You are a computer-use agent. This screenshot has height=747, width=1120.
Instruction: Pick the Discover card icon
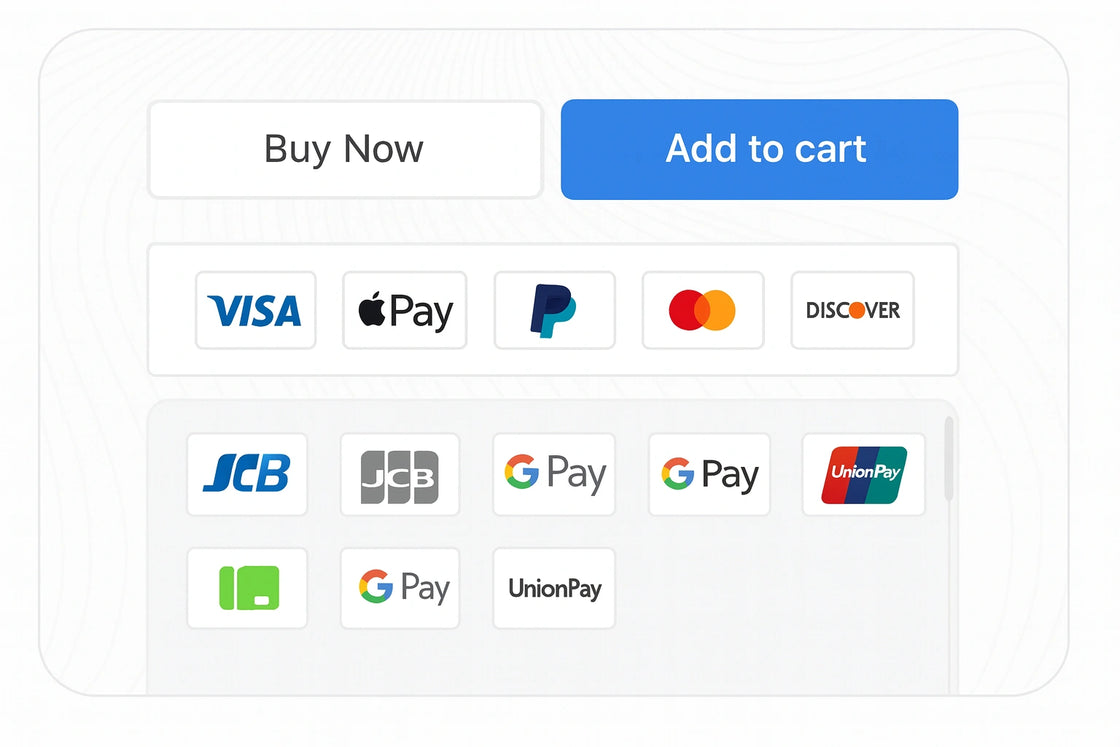coord(852,310)
